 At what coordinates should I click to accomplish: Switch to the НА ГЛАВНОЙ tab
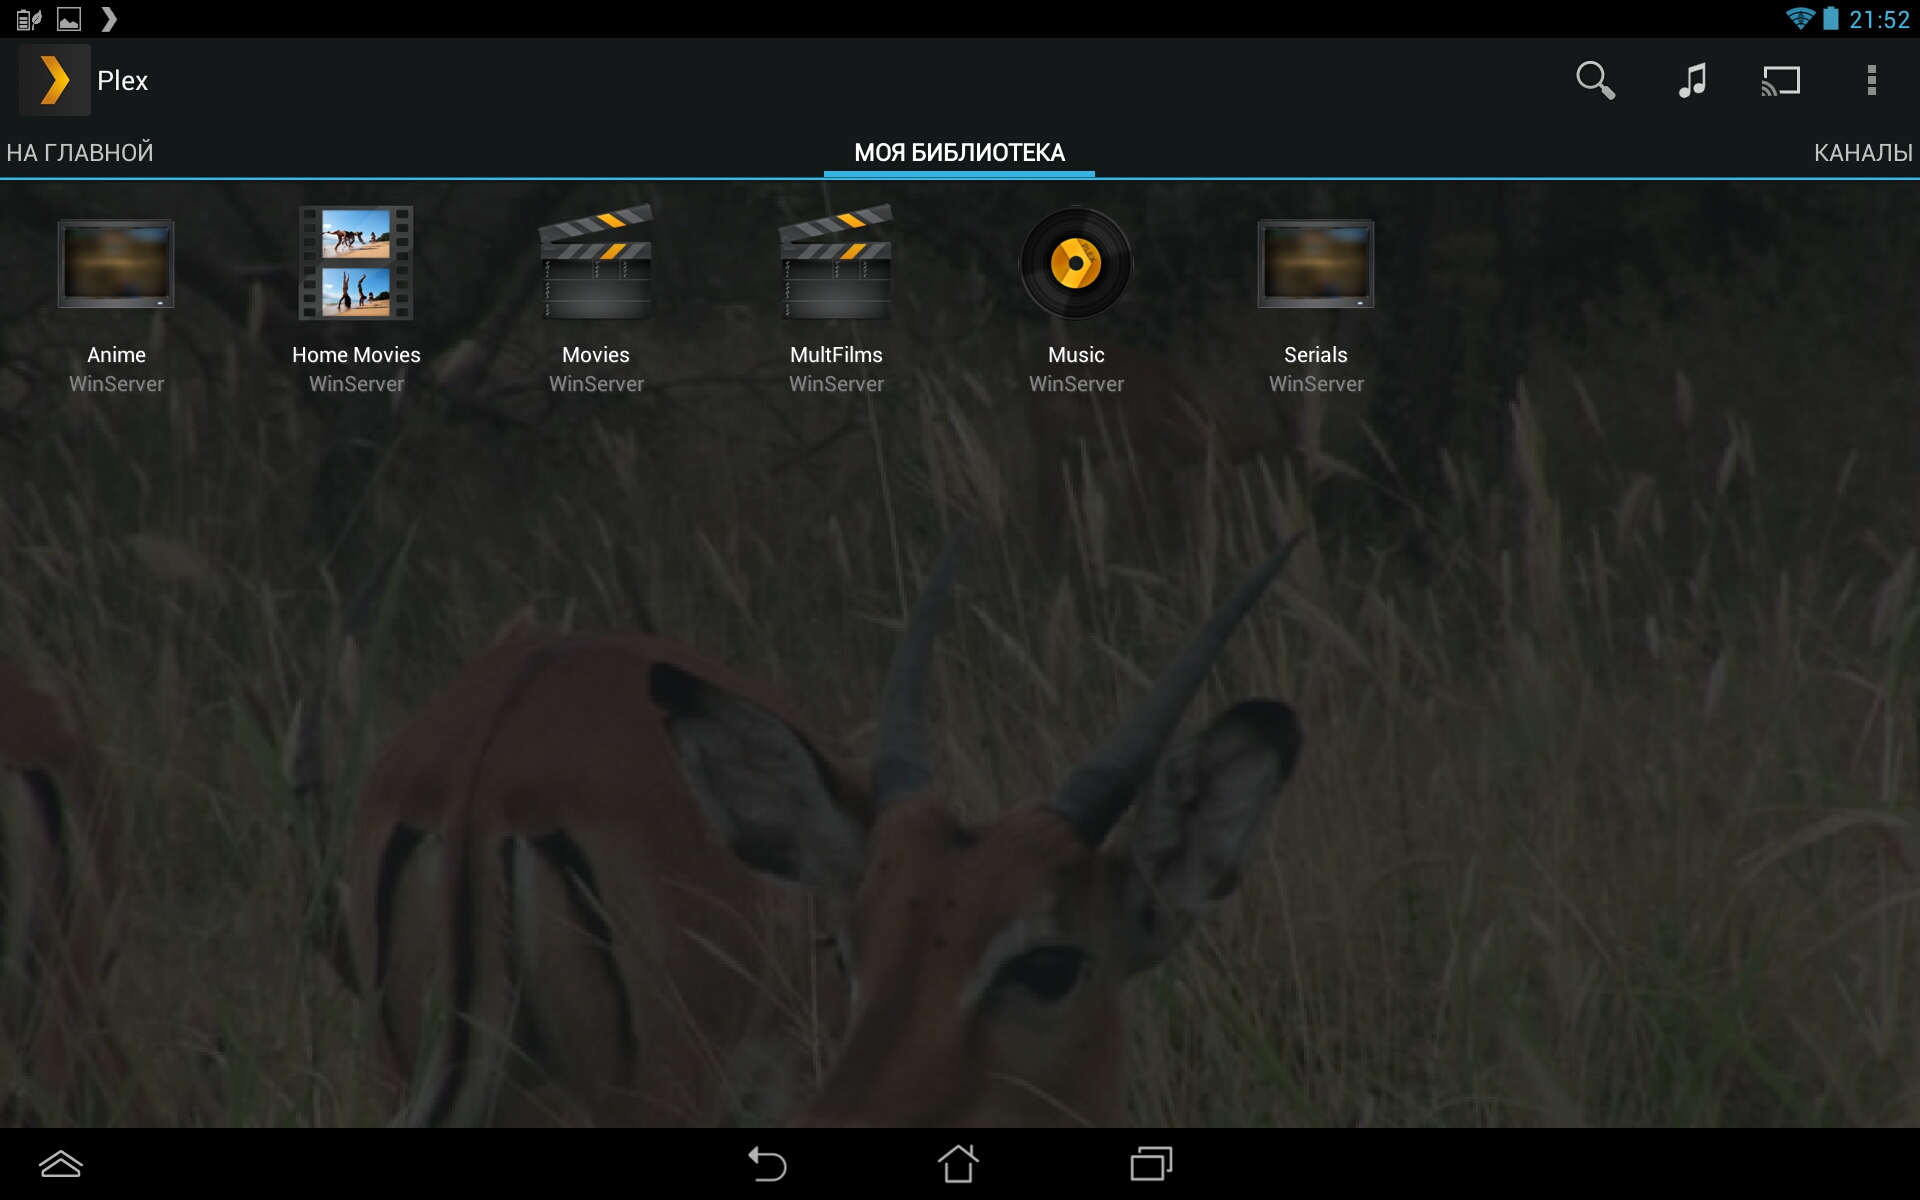click(x=80, y=153)
